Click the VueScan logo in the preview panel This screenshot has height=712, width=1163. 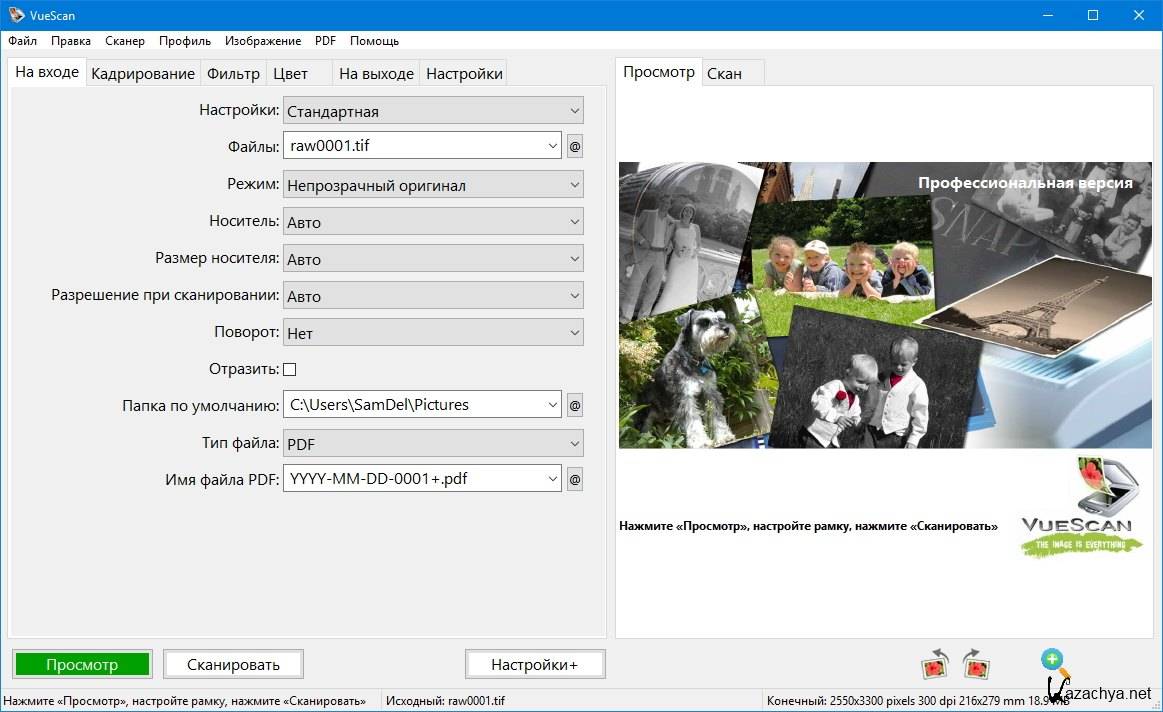pos(1082,508)
